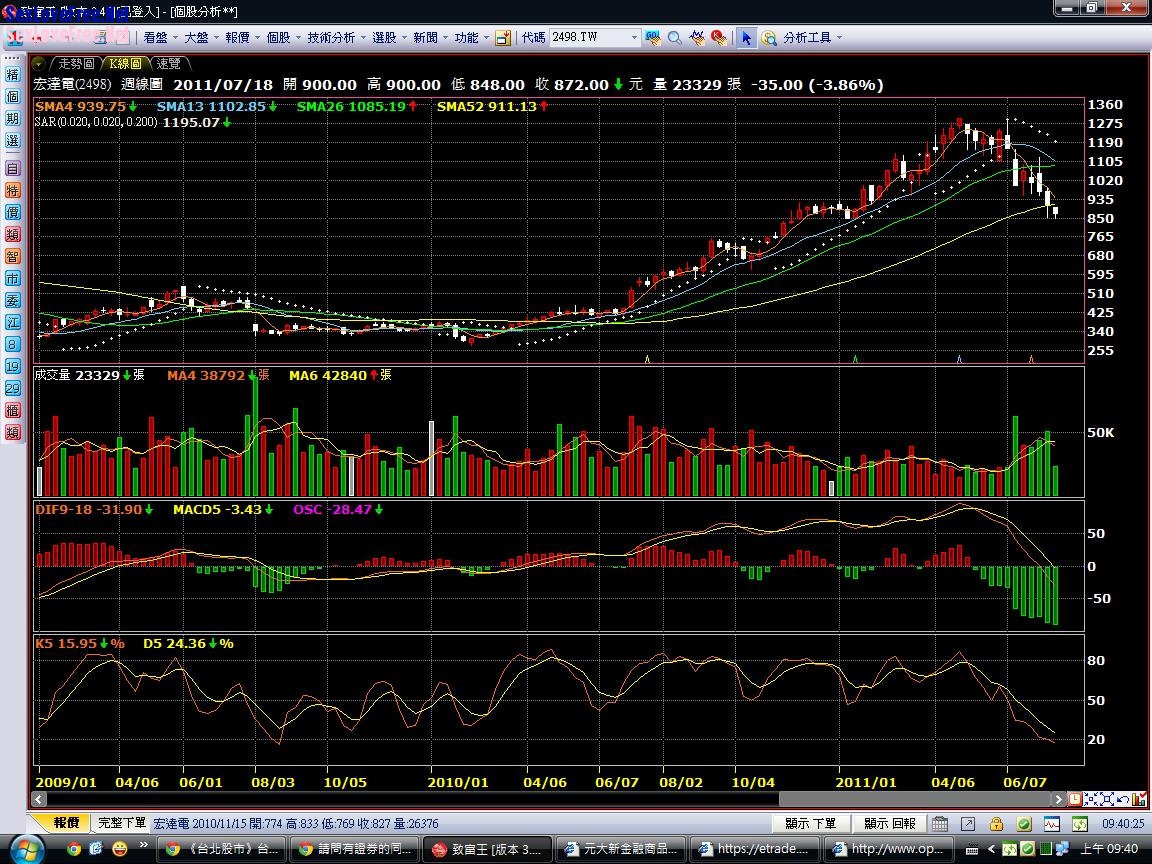The height and width of the screenshot is (864, 1152).
Task: Switch to the 速覽 tab
Action: coord(168,63)
